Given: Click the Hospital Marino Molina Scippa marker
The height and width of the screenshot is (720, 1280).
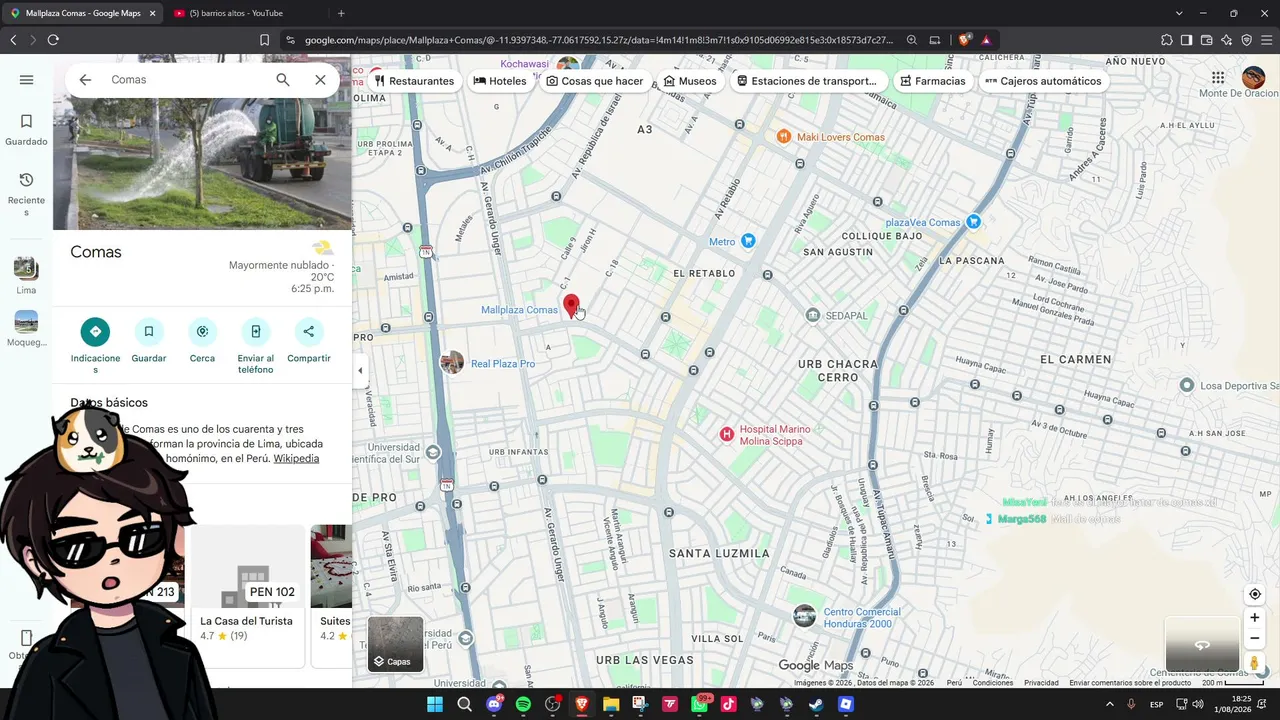Looking at the screenshot, I should click(x=727, y=434).
